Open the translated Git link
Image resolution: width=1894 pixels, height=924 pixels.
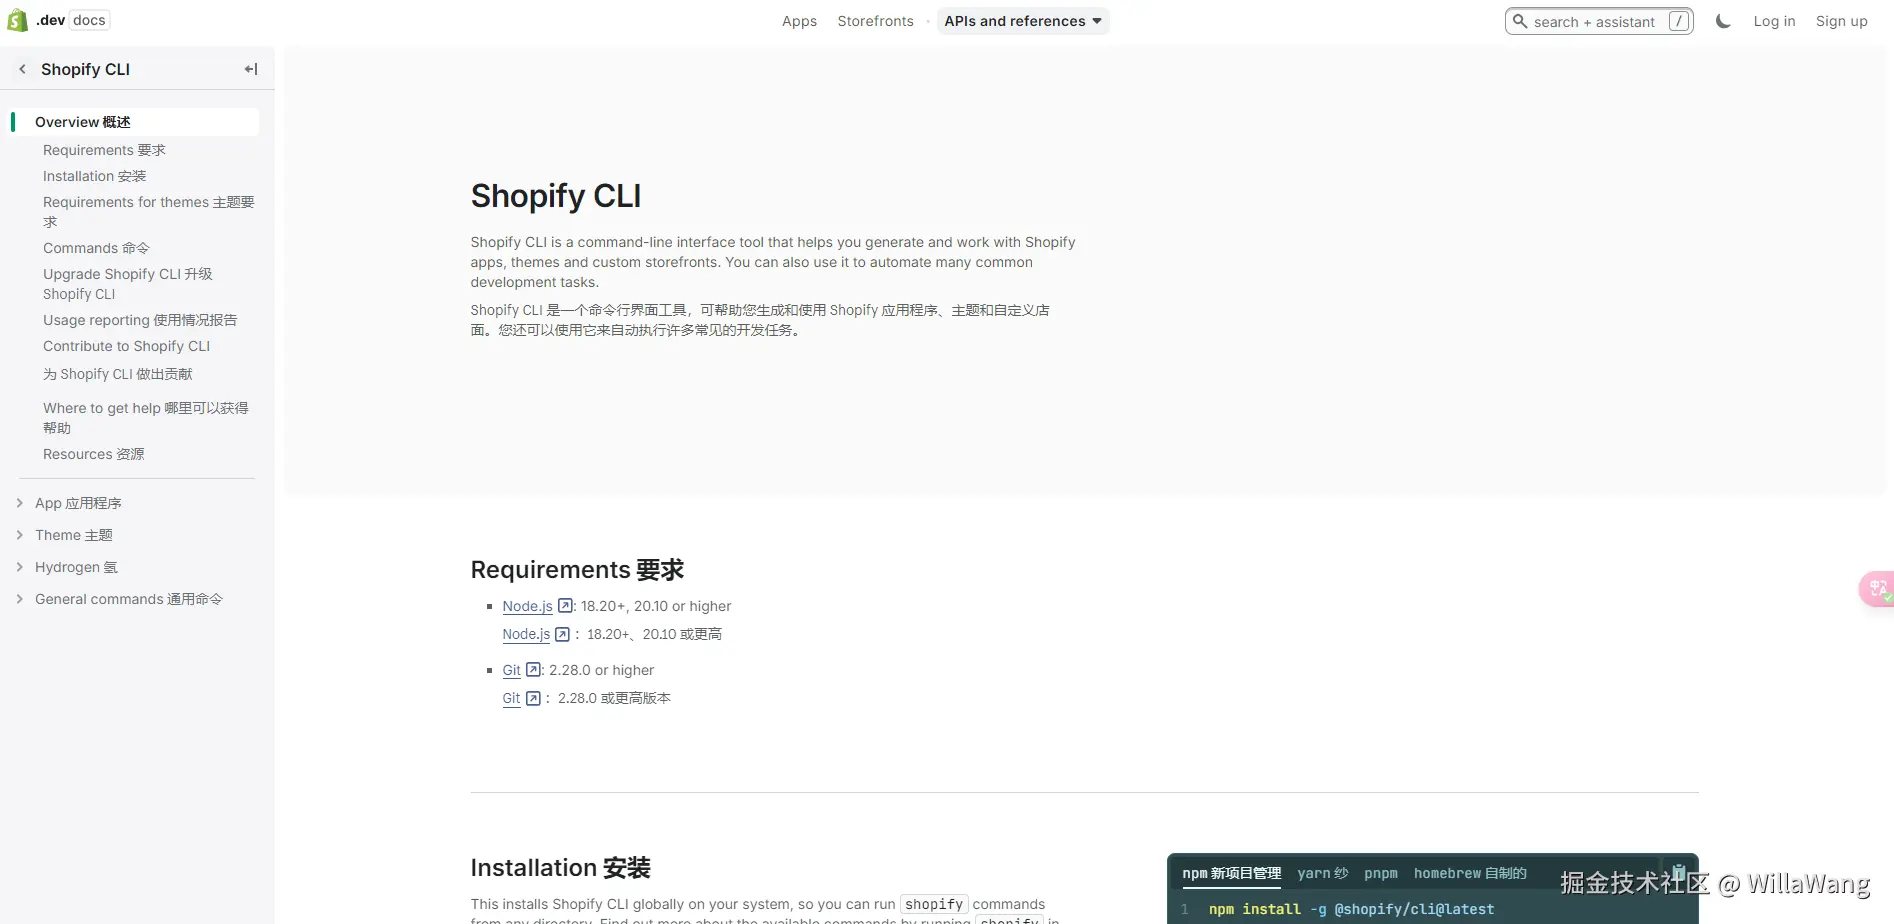click(x=511, y=698)
